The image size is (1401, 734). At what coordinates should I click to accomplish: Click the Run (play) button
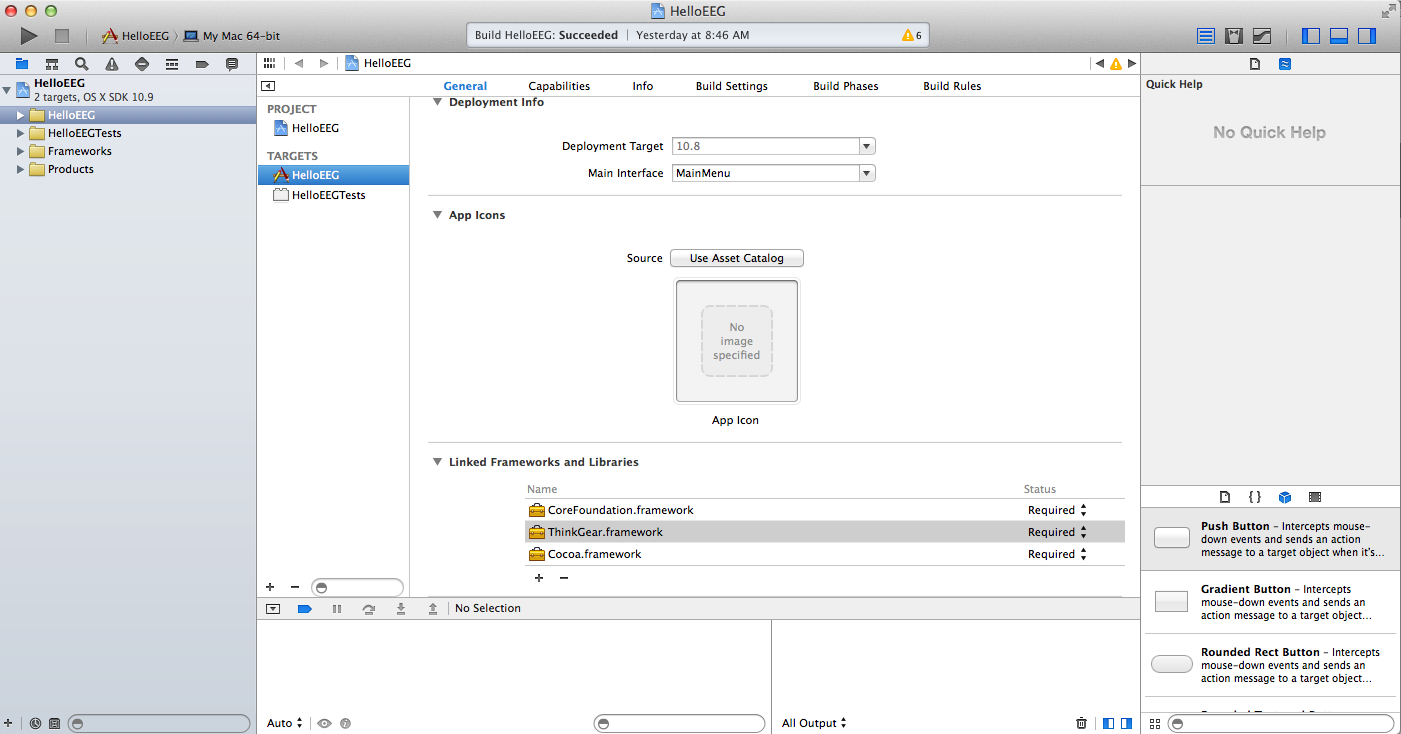[29, 36]
